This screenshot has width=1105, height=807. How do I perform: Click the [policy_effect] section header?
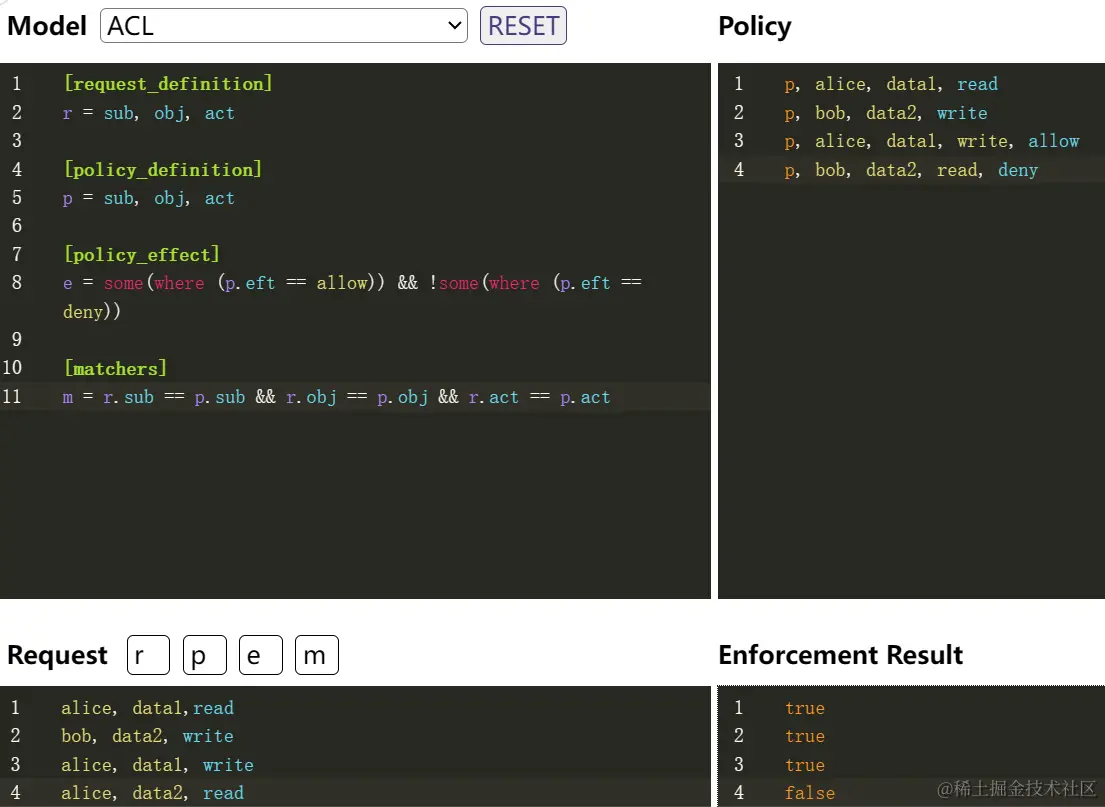click(142, 254)
